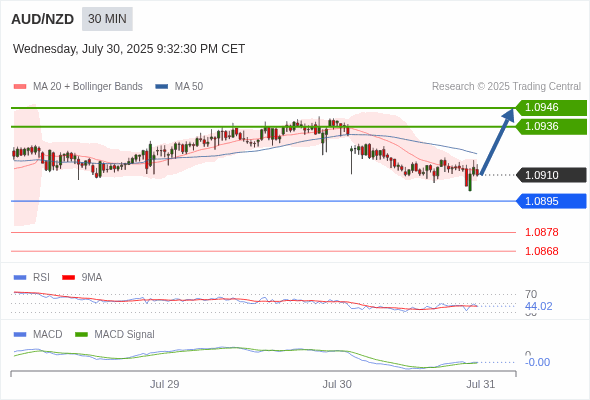The image size is (590, 400).
Task: Click the MACD blue legend swatch
Action: click(x=20, y=335)
